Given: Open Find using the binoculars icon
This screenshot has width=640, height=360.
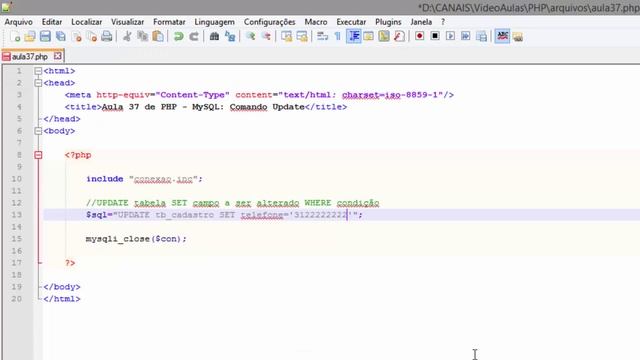Looking at the screenshot, I should click(214, 37).
